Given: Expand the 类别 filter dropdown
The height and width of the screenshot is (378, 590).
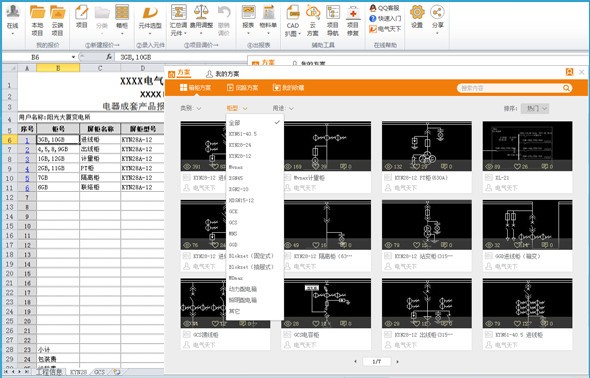Looking at the screenshot, I should (x=190, y=108).
